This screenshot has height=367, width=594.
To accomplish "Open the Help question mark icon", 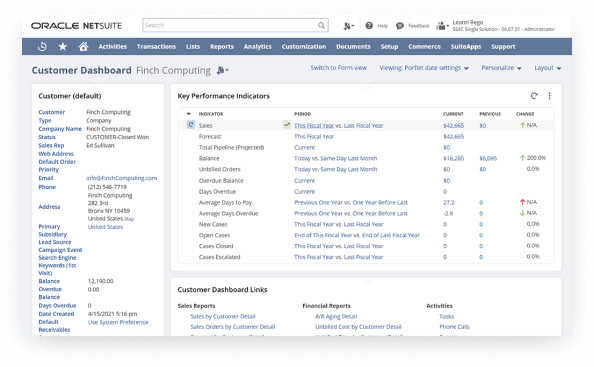I will 369,26.
